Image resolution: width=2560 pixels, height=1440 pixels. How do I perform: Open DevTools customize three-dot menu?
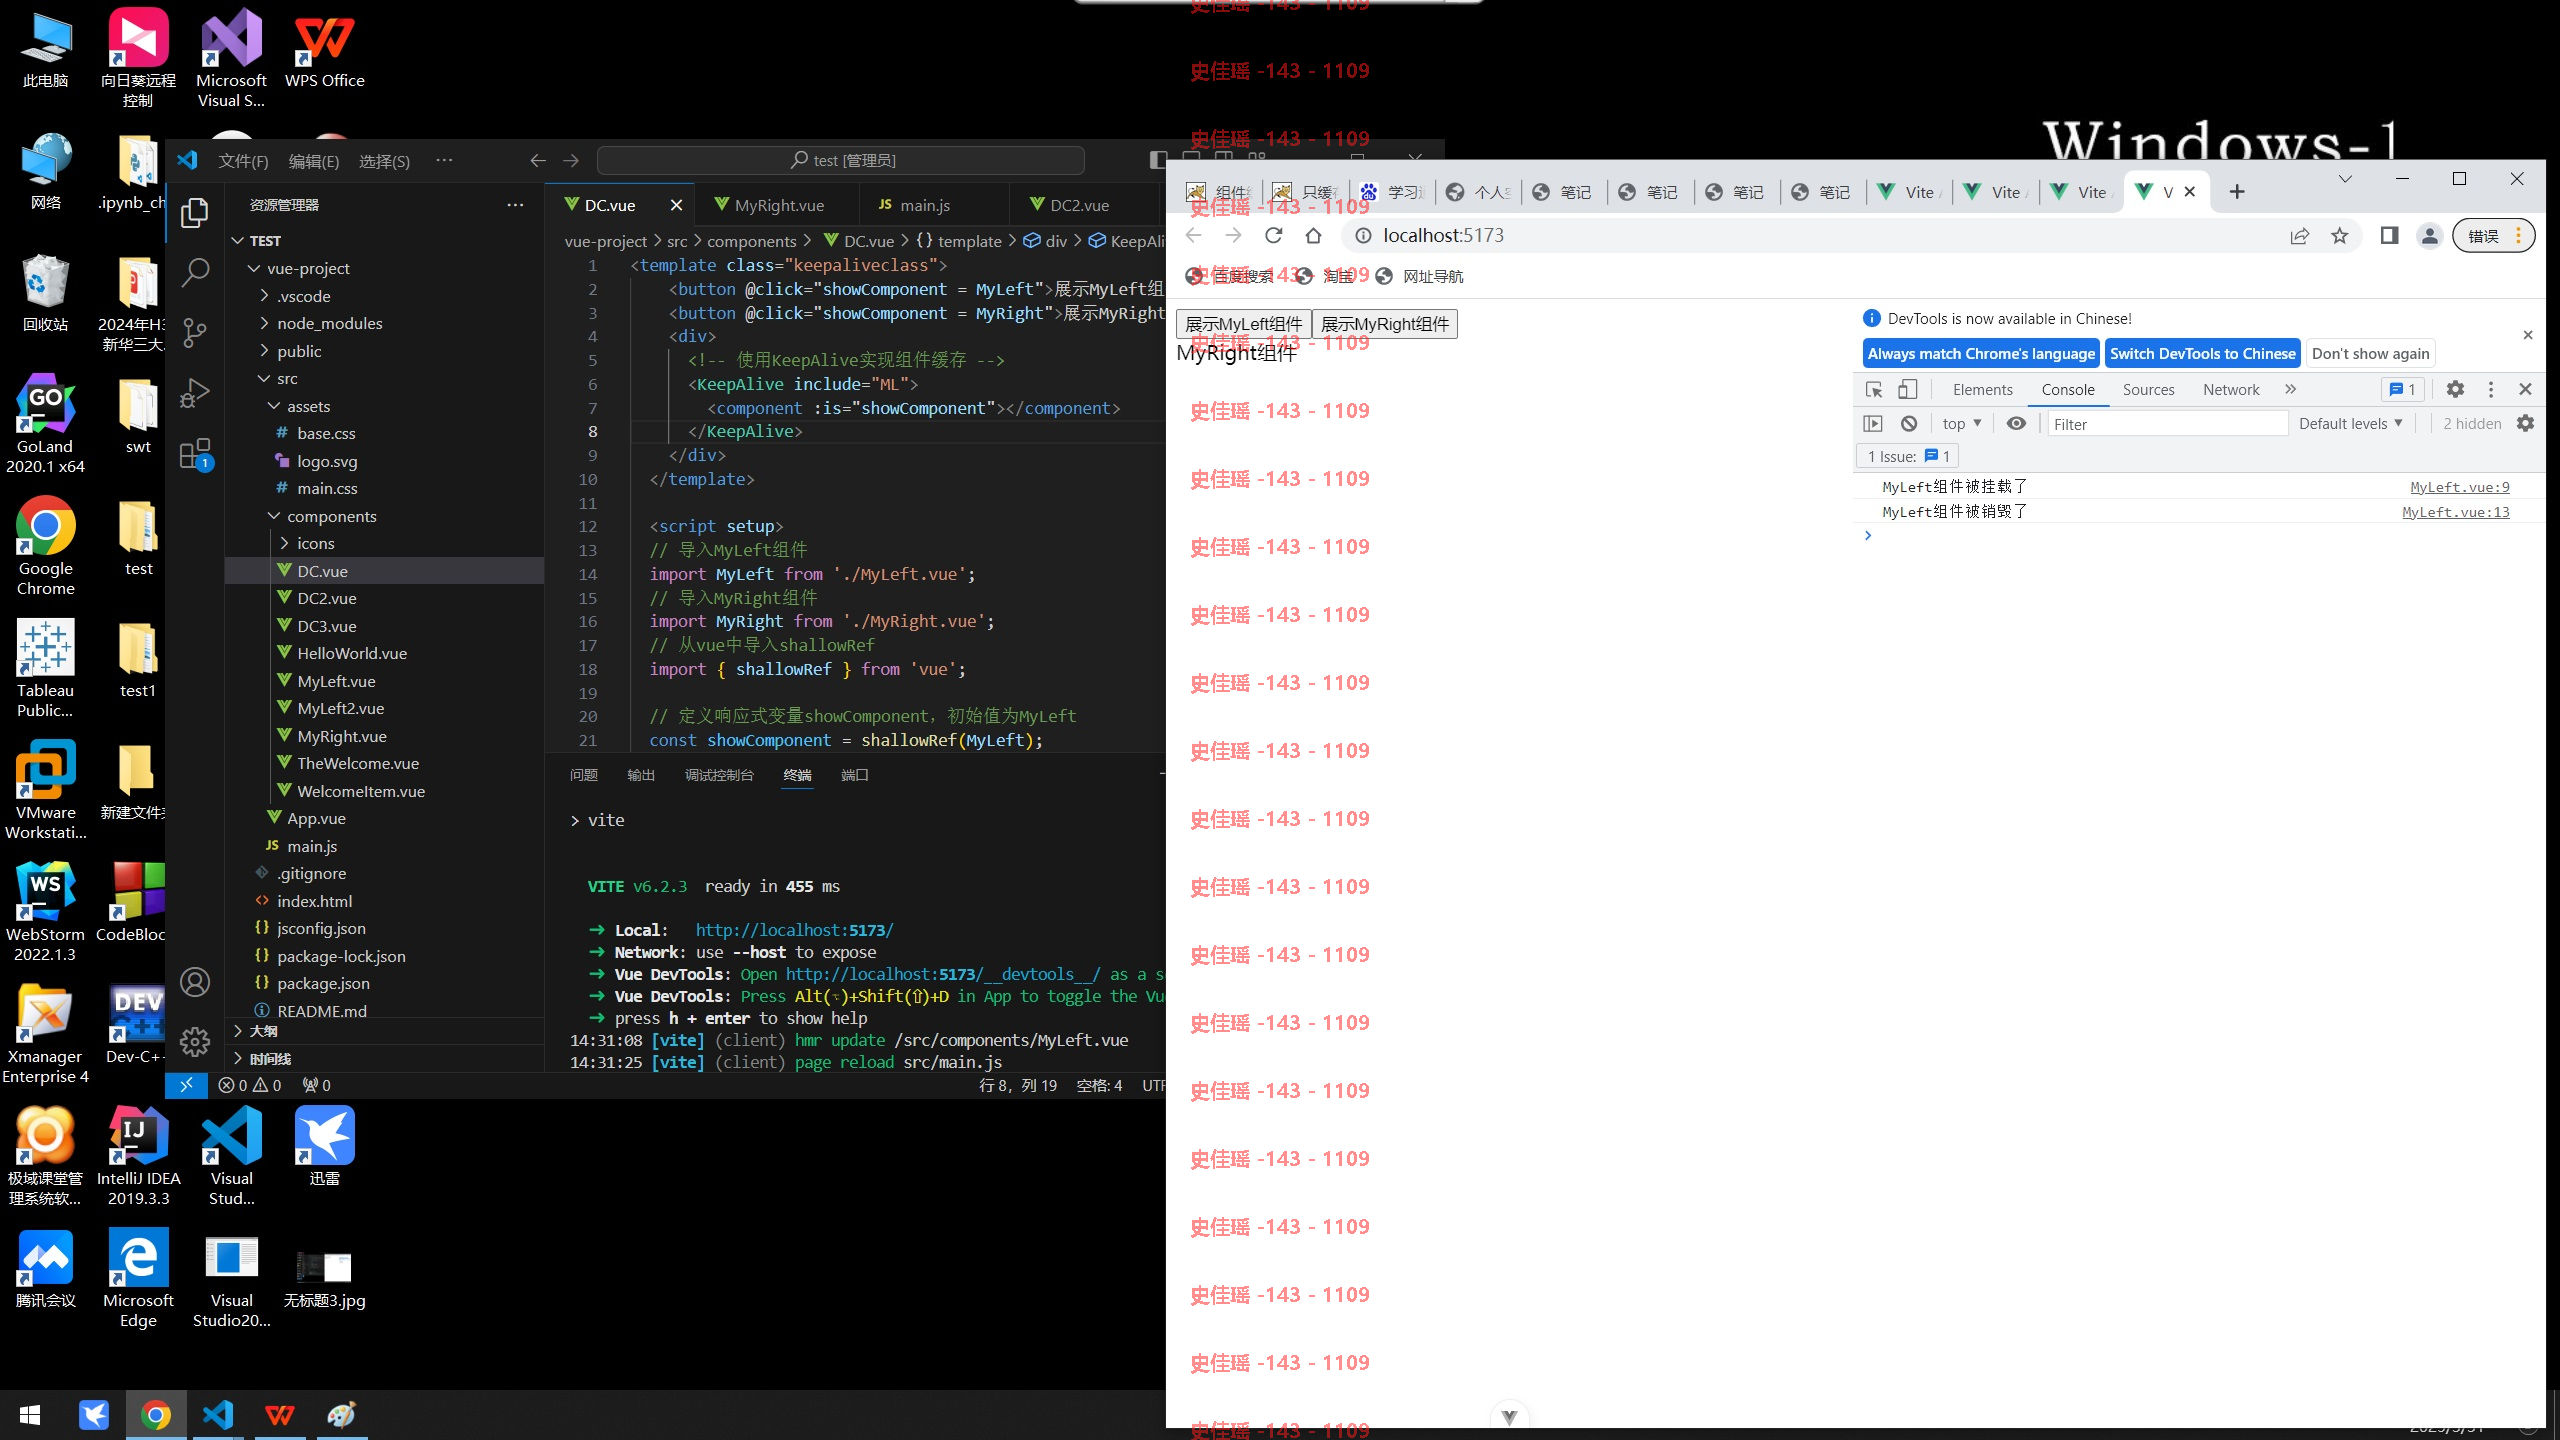point(2491,389)
